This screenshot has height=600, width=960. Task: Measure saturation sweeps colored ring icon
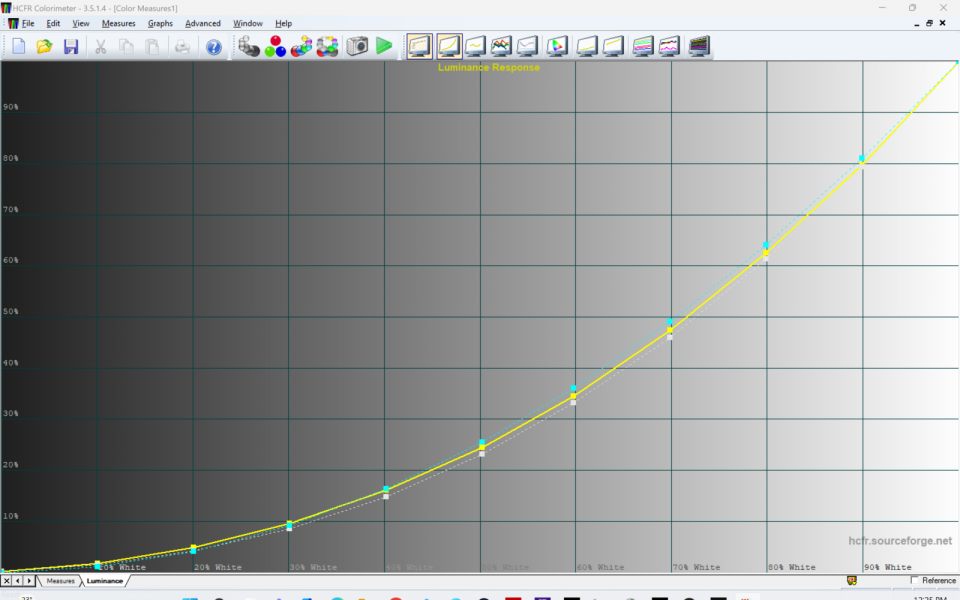click(x=327, y=47)
